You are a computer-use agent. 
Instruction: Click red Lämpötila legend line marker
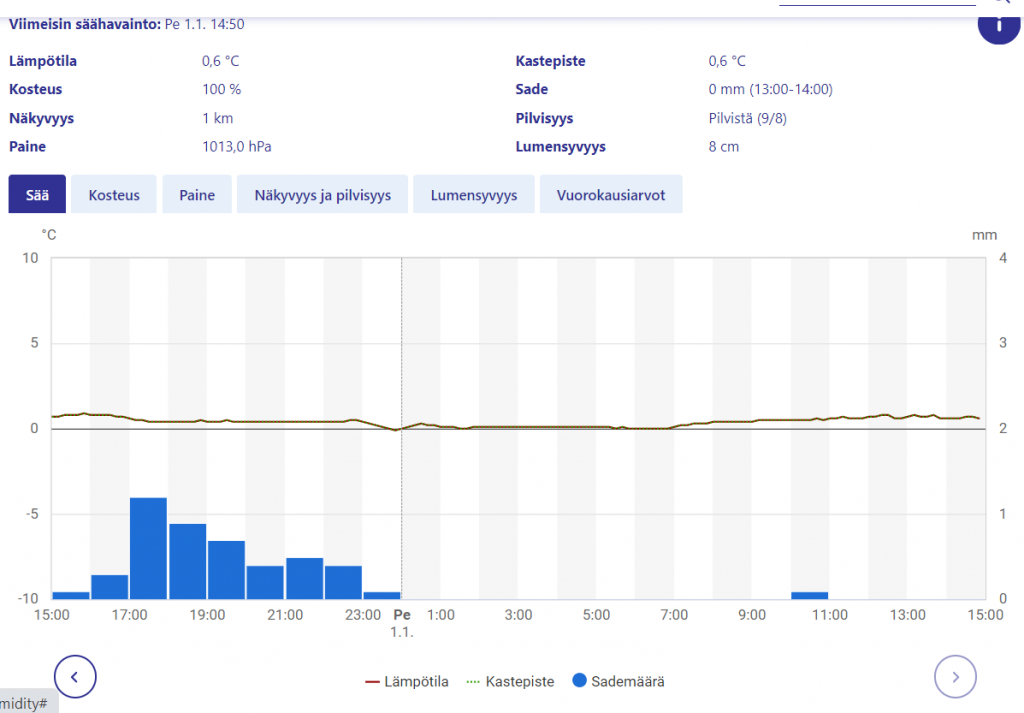[x=373, y=682]
